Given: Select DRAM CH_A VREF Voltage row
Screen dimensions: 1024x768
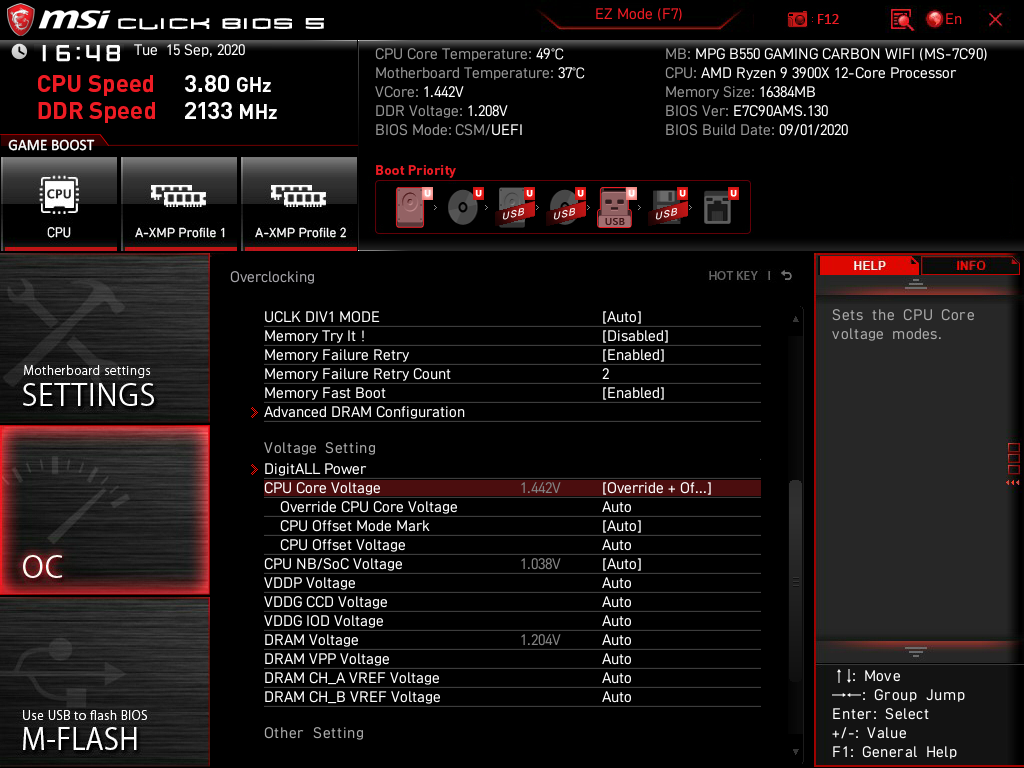Looking at the screenshot, I should (512, 677).
